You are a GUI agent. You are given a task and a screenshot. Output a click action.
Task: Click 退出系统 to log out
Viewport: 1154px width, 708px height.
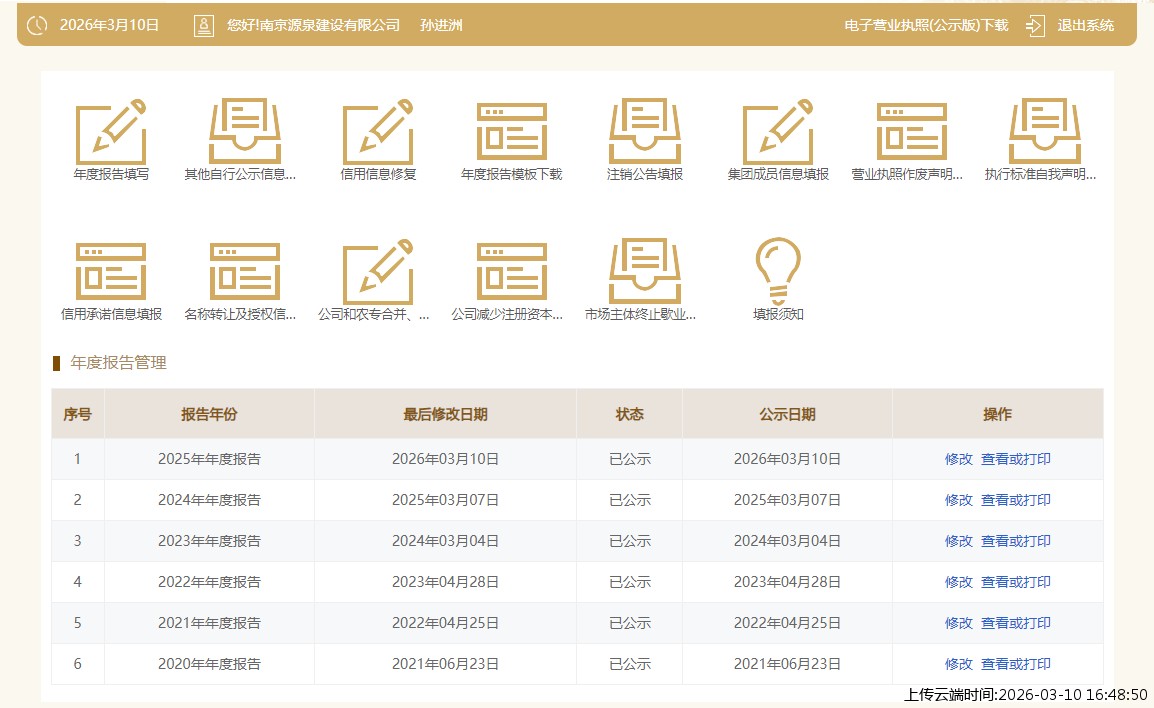tap(1085, 25)
